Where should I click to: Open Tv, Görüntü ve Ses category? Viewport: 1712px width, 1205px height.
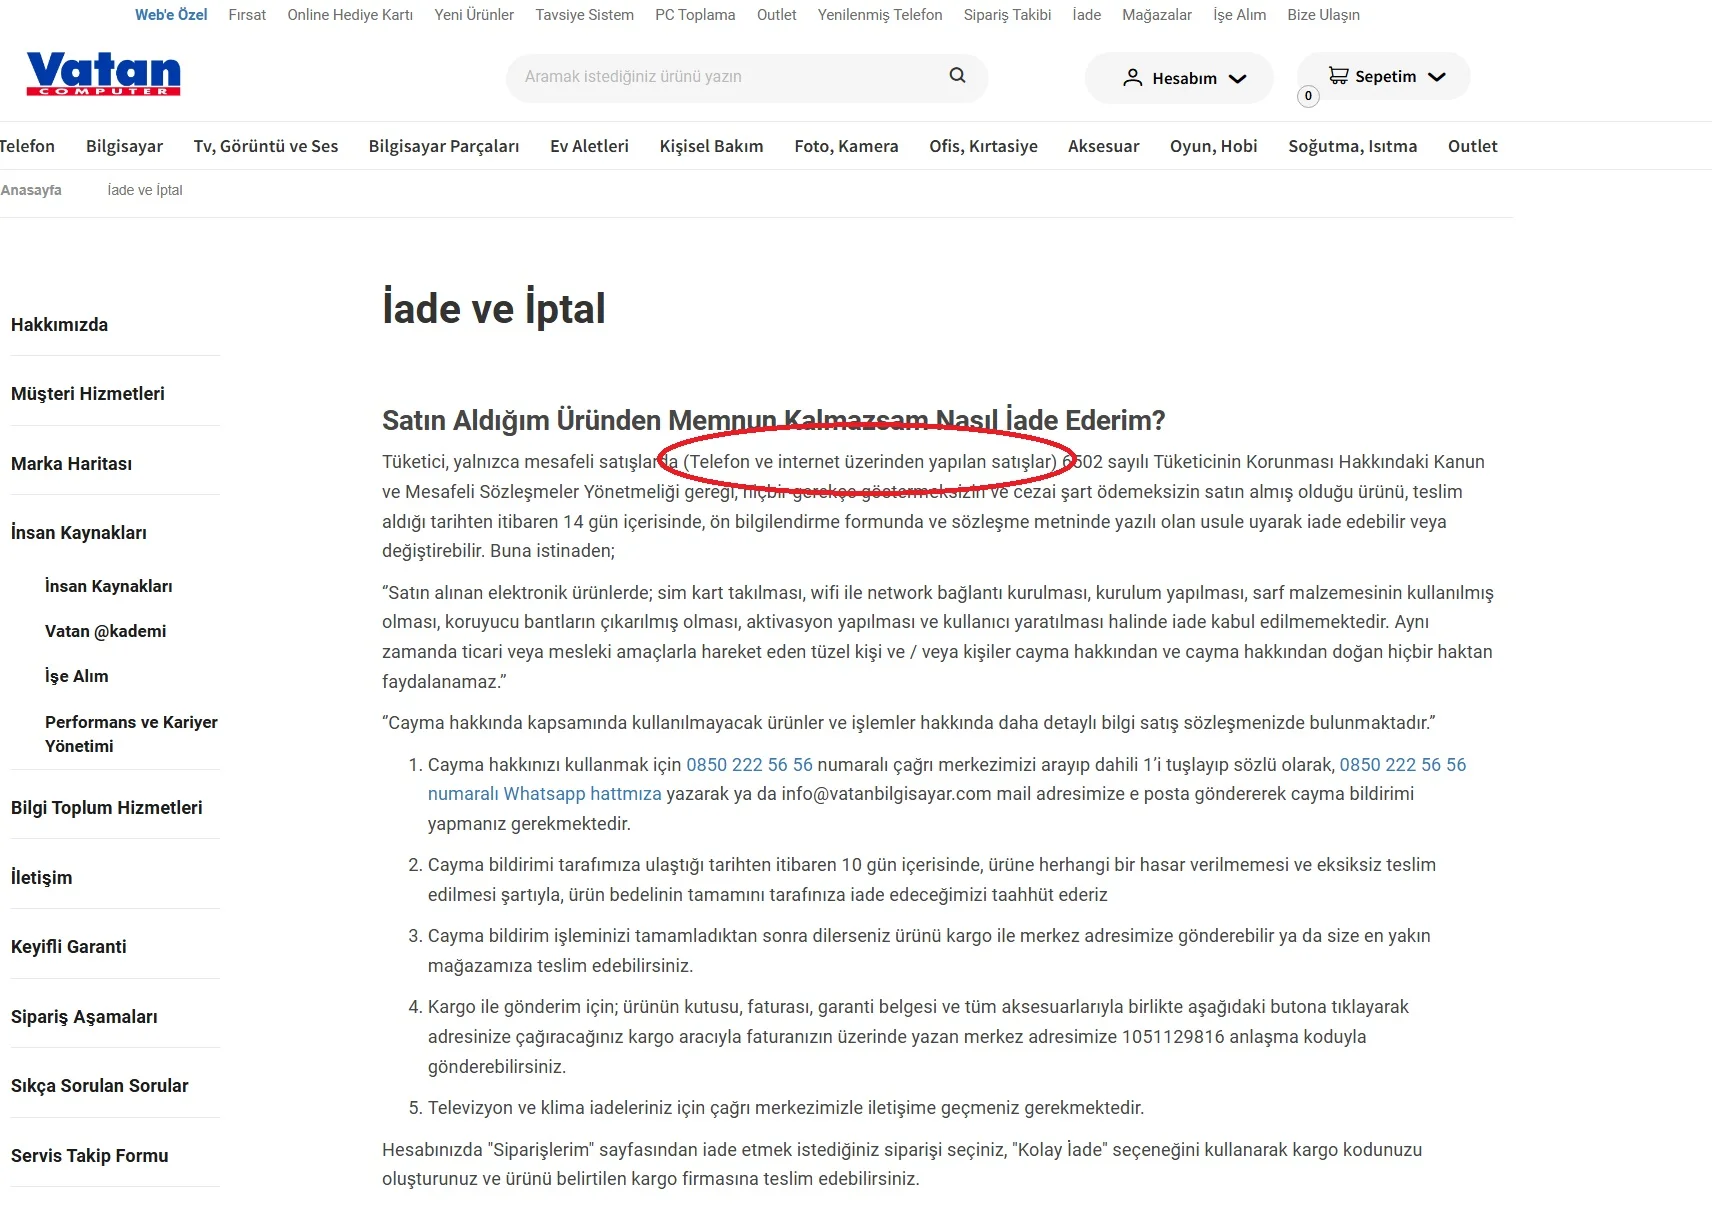(x=266, y=146)
